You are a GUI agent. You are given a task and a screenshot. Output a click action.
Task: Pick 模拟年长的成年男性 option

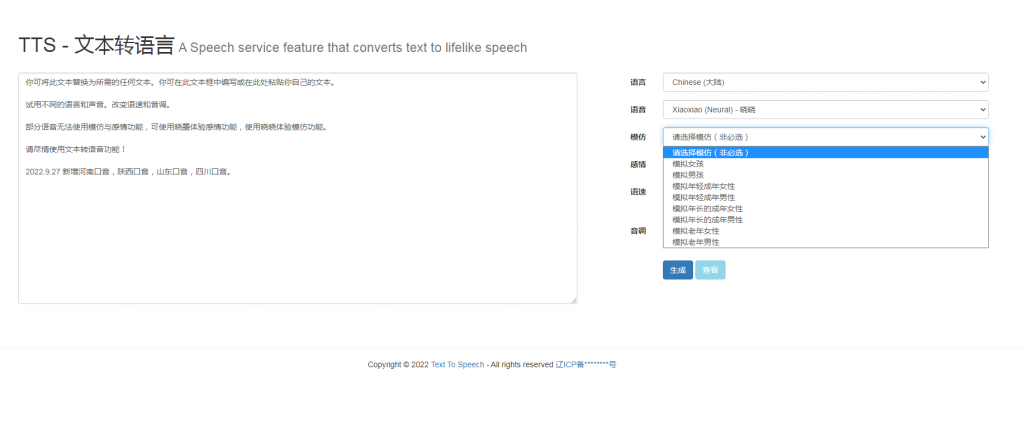[707, 219]
